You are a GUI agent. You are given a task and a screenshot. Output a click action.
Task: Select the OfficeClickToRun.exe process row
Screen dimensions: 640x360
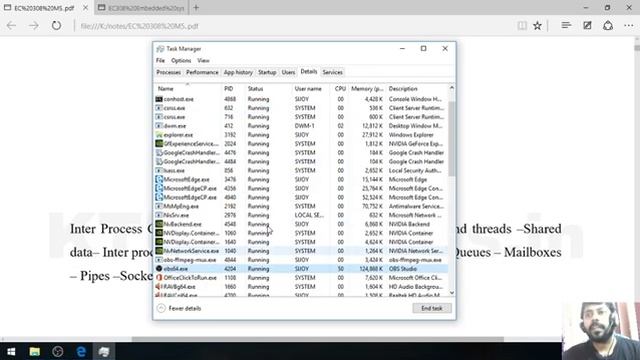pyautogui.click(x=301, y=278)
